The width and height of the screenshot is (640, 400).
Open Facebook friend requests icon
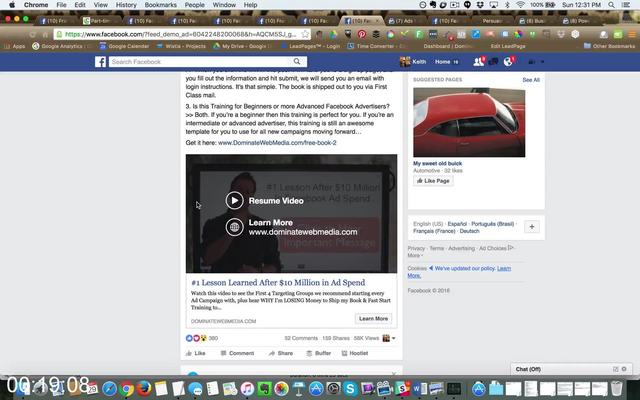coord(478,62)
